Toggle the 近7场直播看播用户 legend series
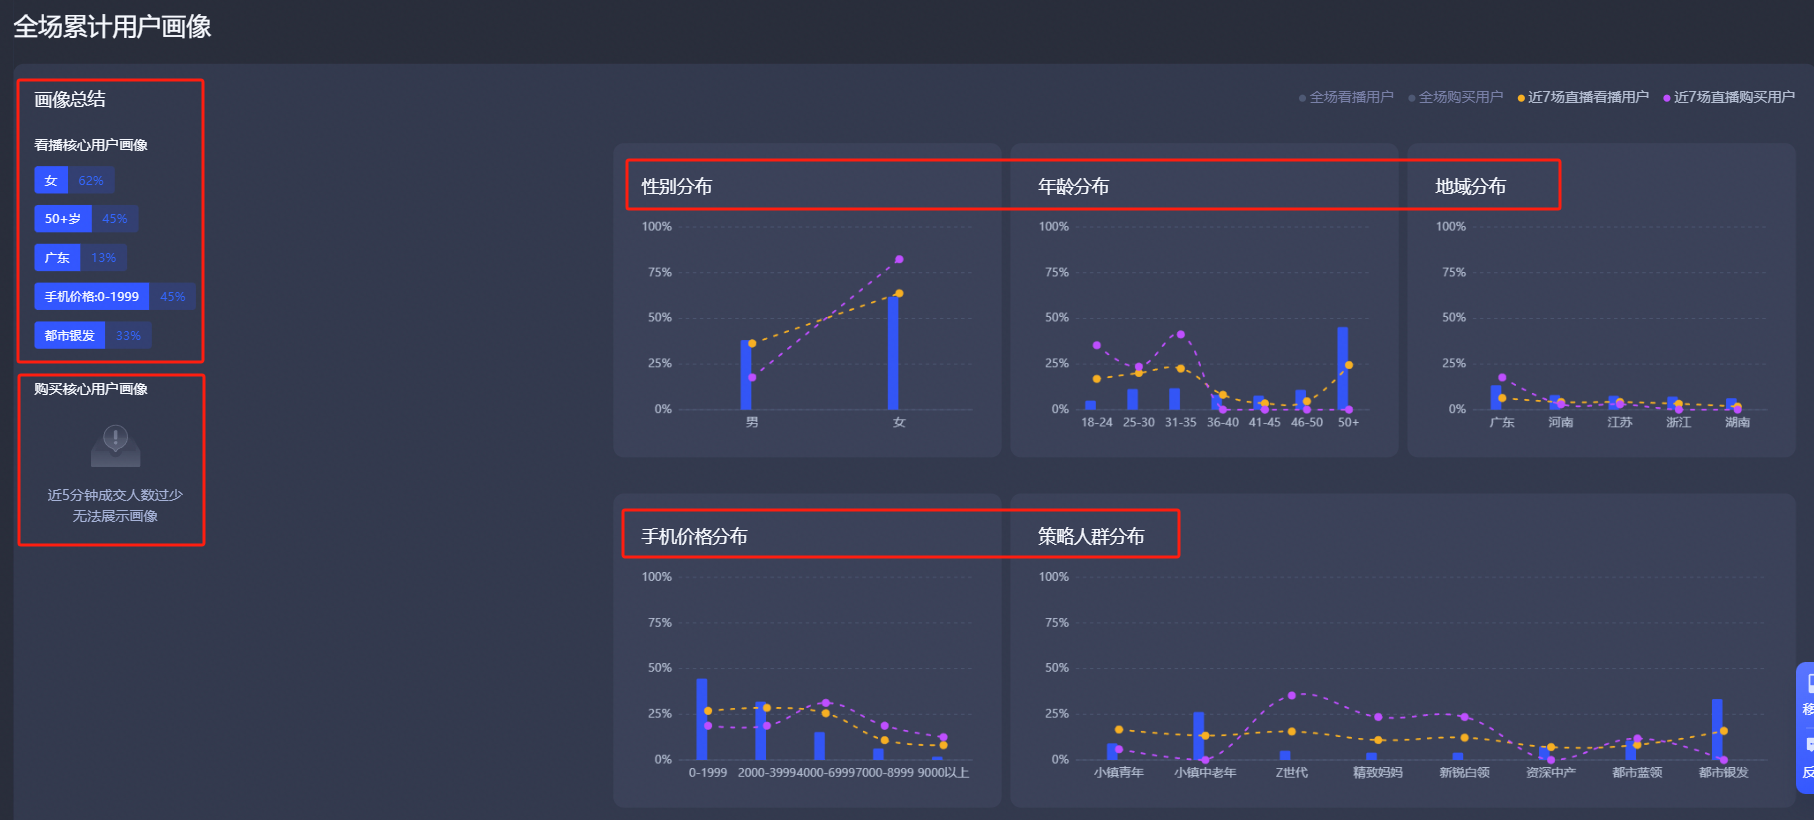 [1583, 97]
